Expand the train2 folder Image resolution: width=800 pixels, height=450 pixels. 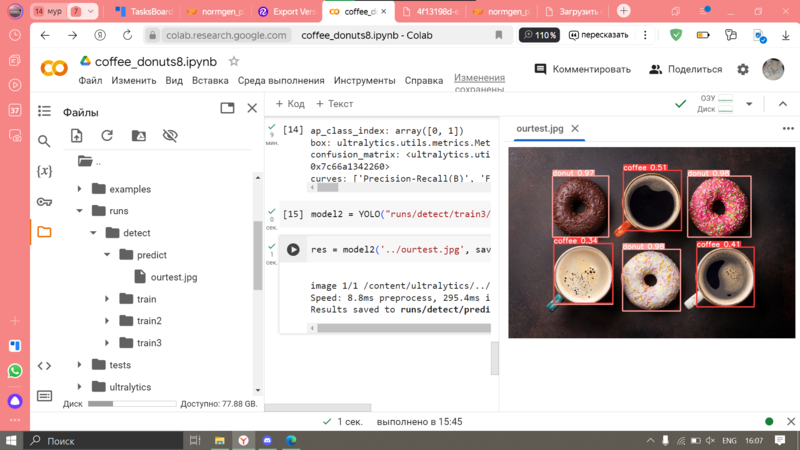click(x=108, y=321)
